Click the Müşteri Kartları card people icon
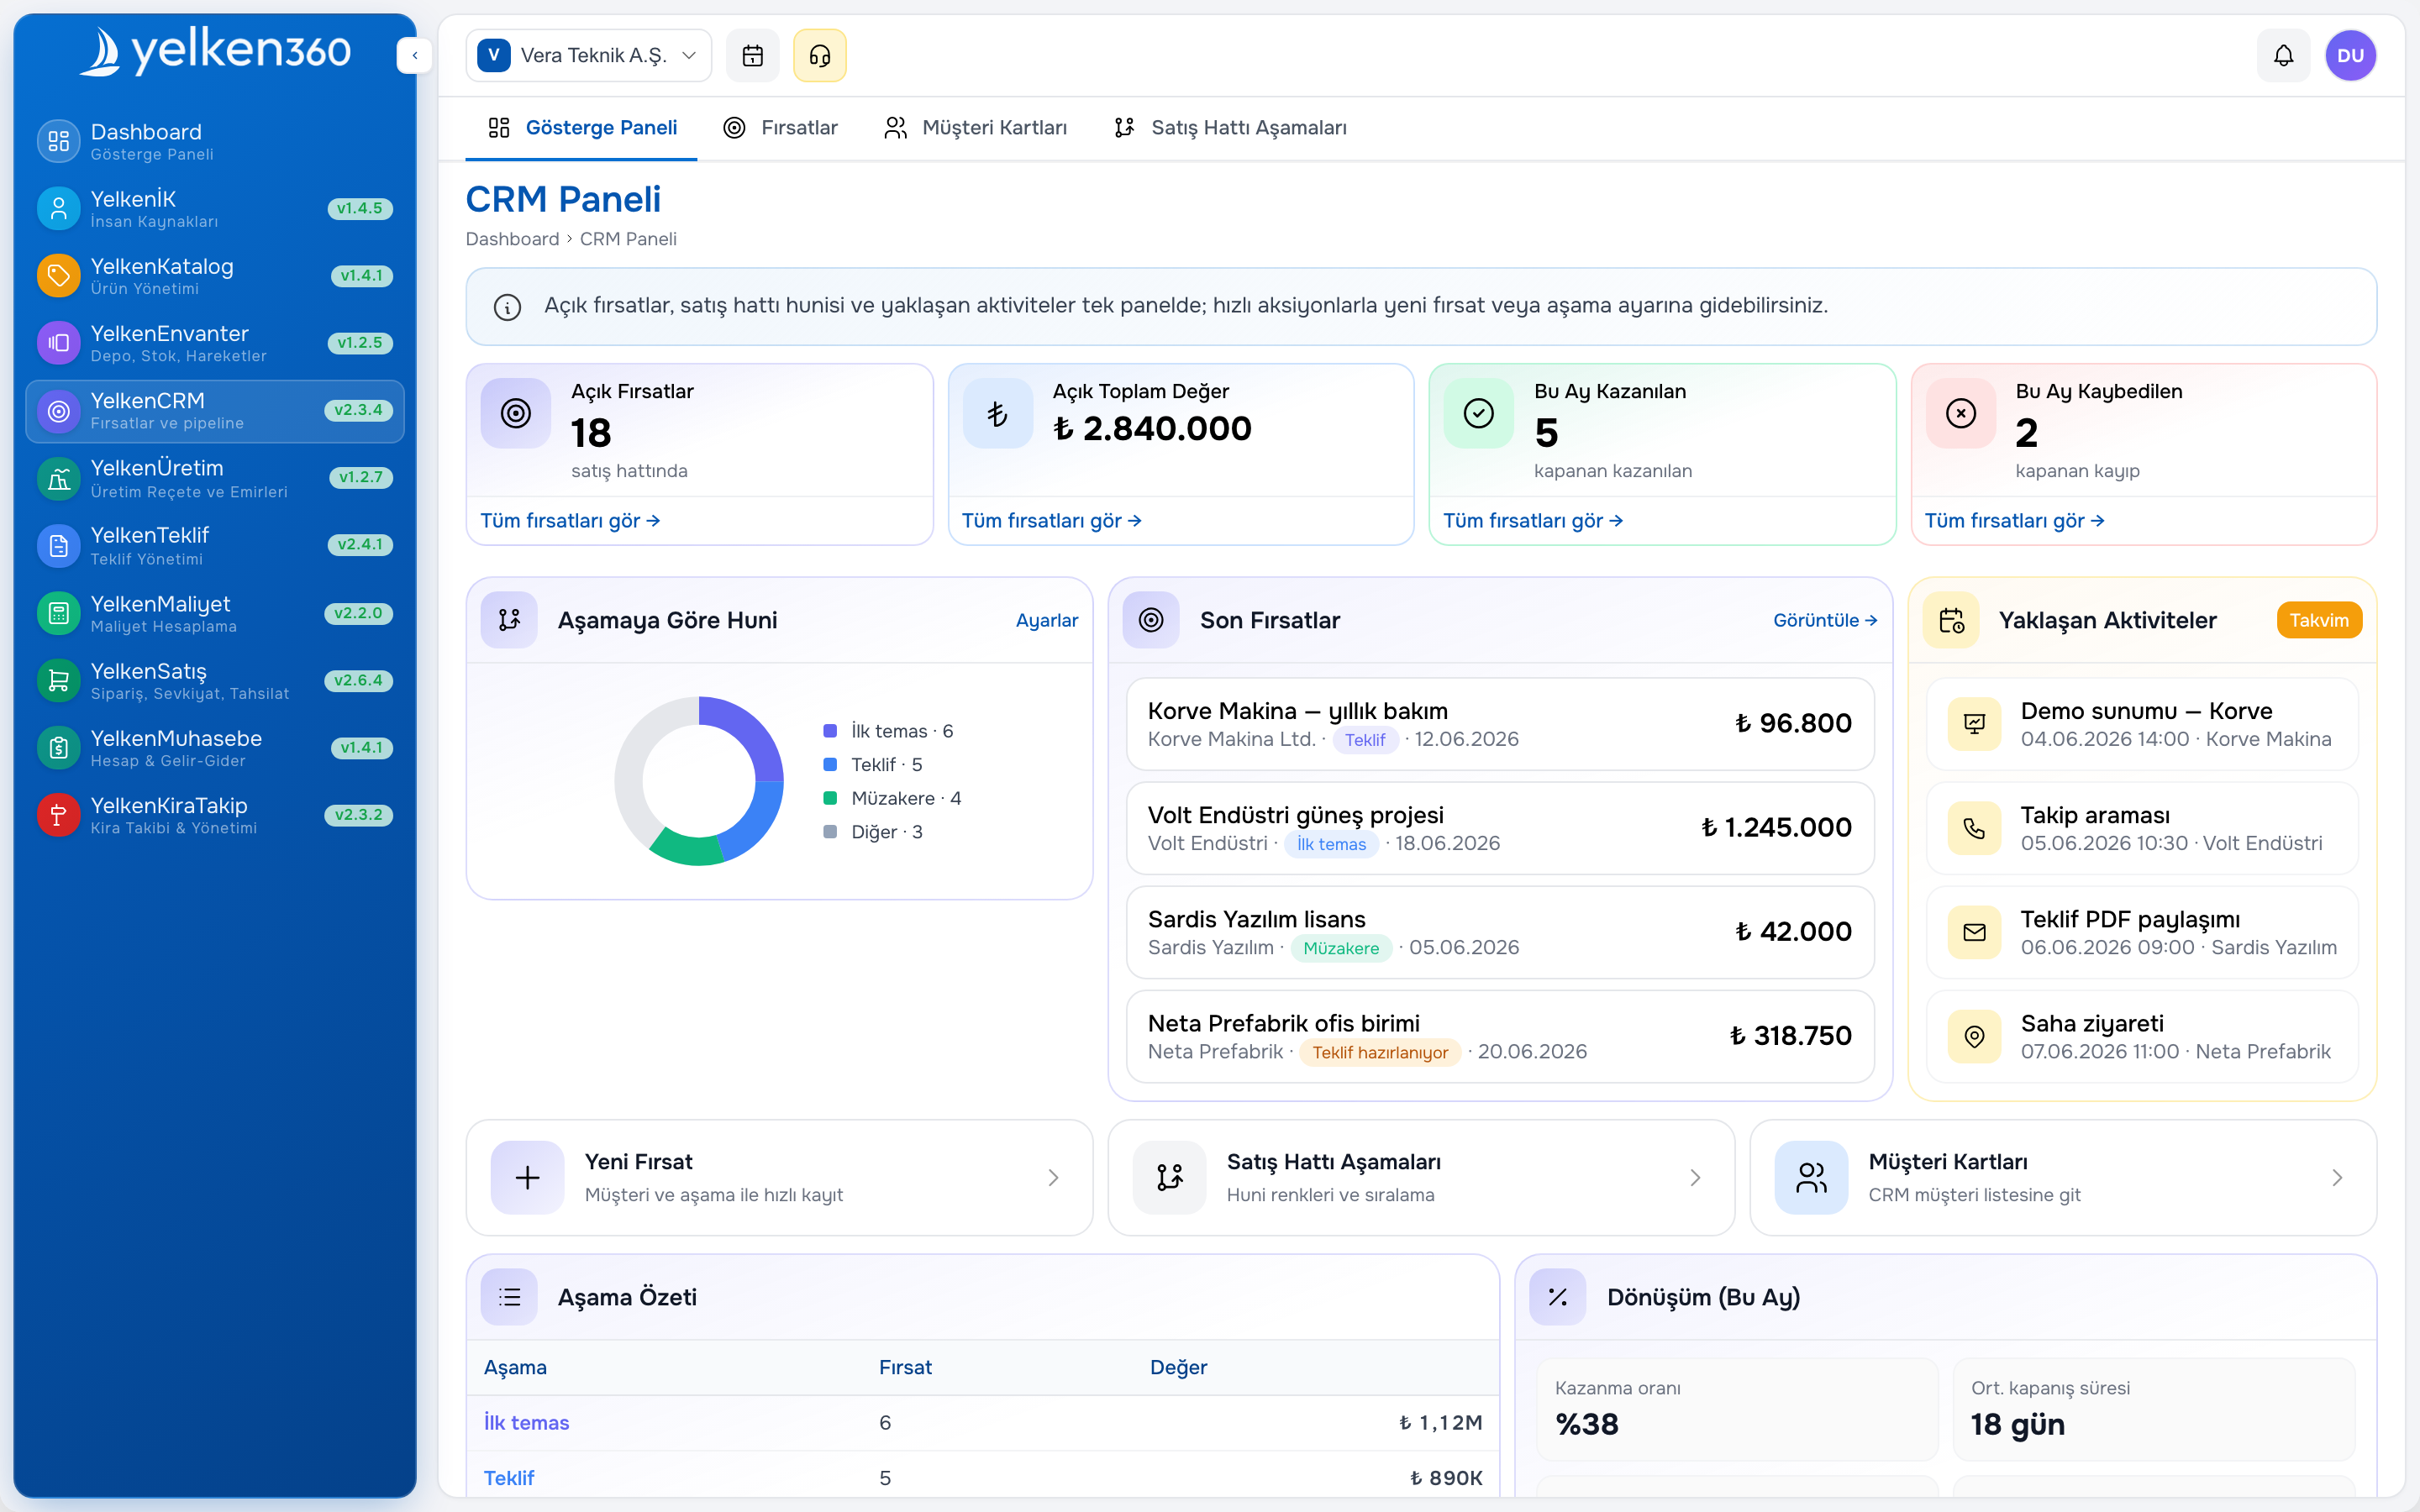The image size is (2420, 1512). point(1811,1178)
